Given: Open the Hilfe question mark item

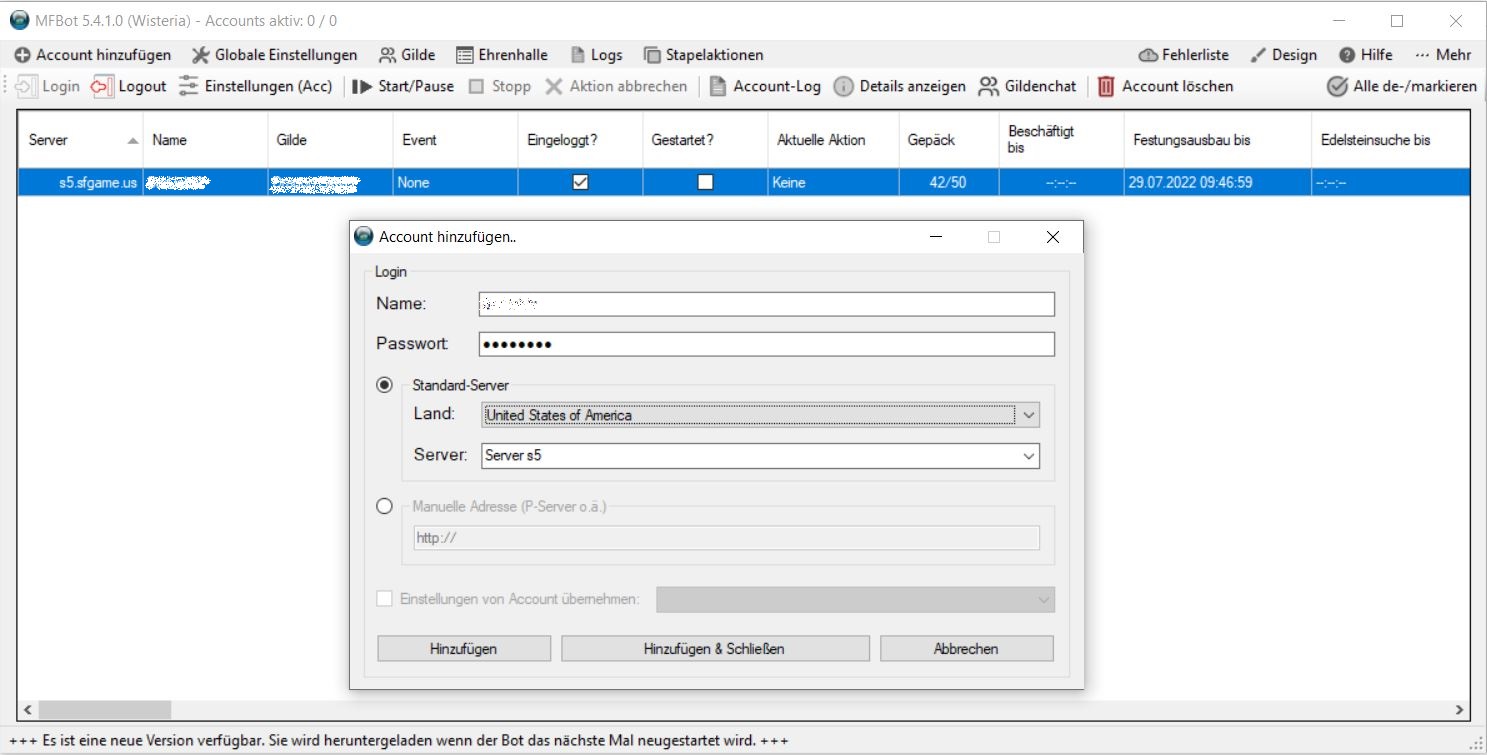Looking at the screenshot, I should 1366,55.
